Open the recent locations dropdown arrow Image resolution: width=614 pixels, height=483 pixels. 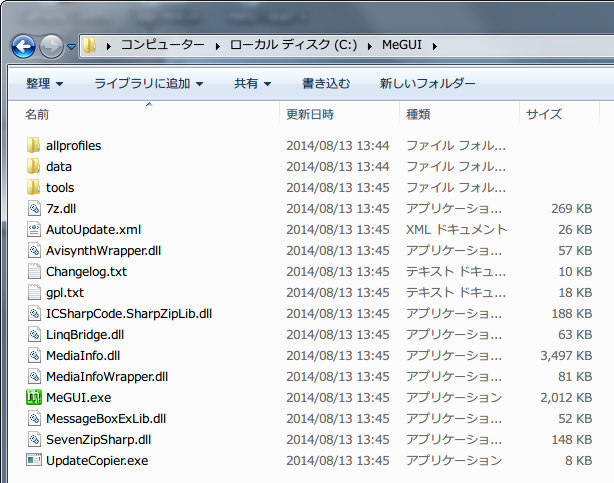tap(71, 47)
